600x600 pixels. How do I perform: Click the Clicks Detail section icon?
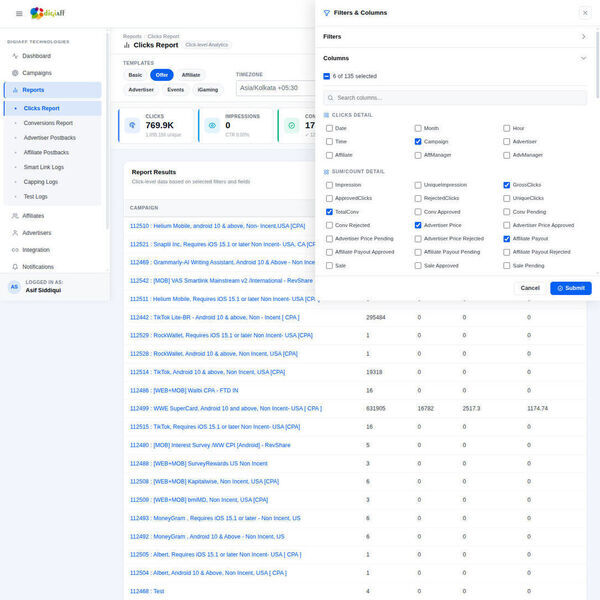click(326, 115)
